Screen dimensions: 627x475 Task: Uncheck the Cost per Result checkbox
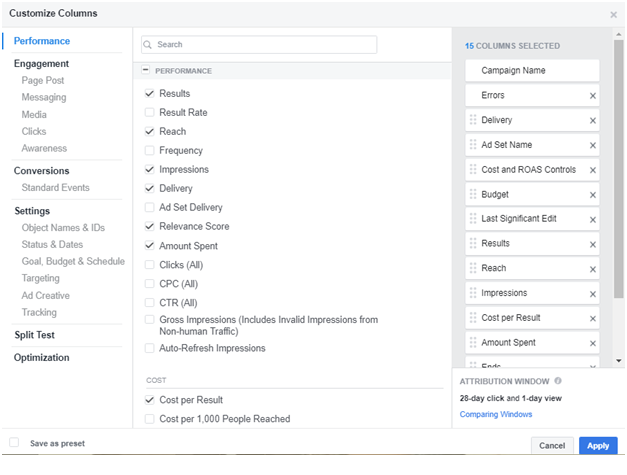click(150, 400)
